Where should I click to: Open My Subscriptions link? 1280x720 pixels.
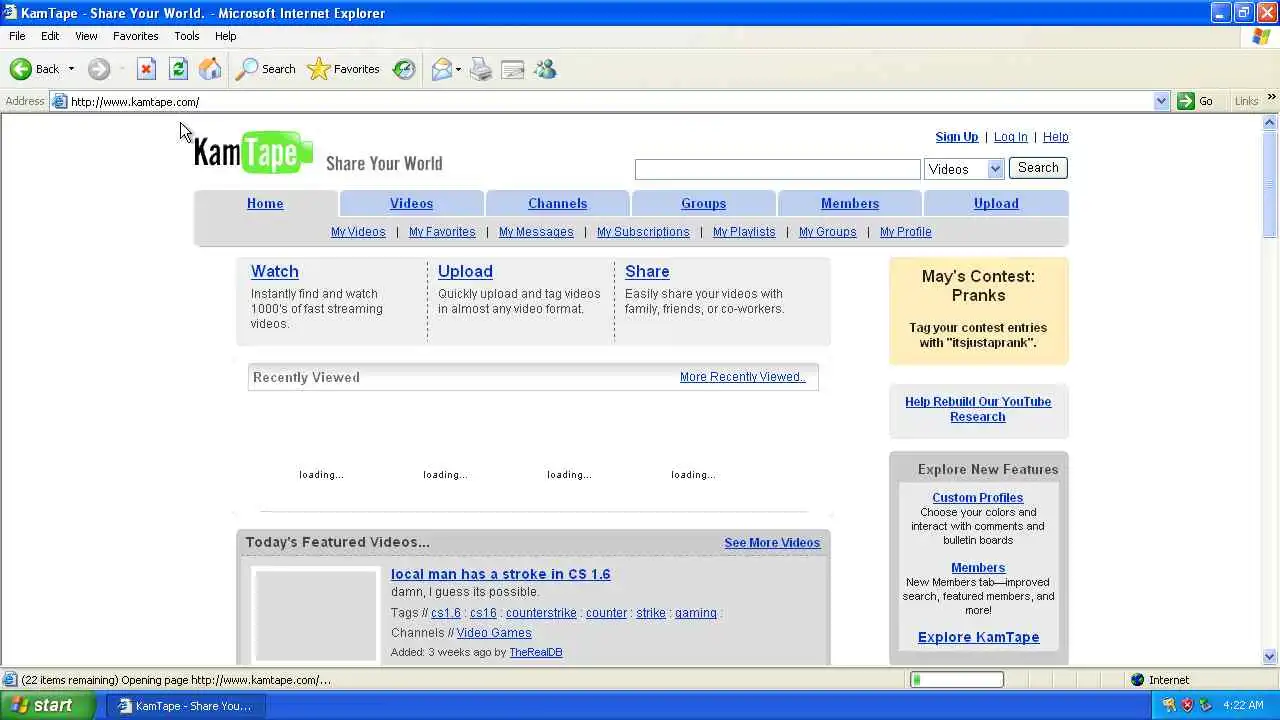(643, 232)
